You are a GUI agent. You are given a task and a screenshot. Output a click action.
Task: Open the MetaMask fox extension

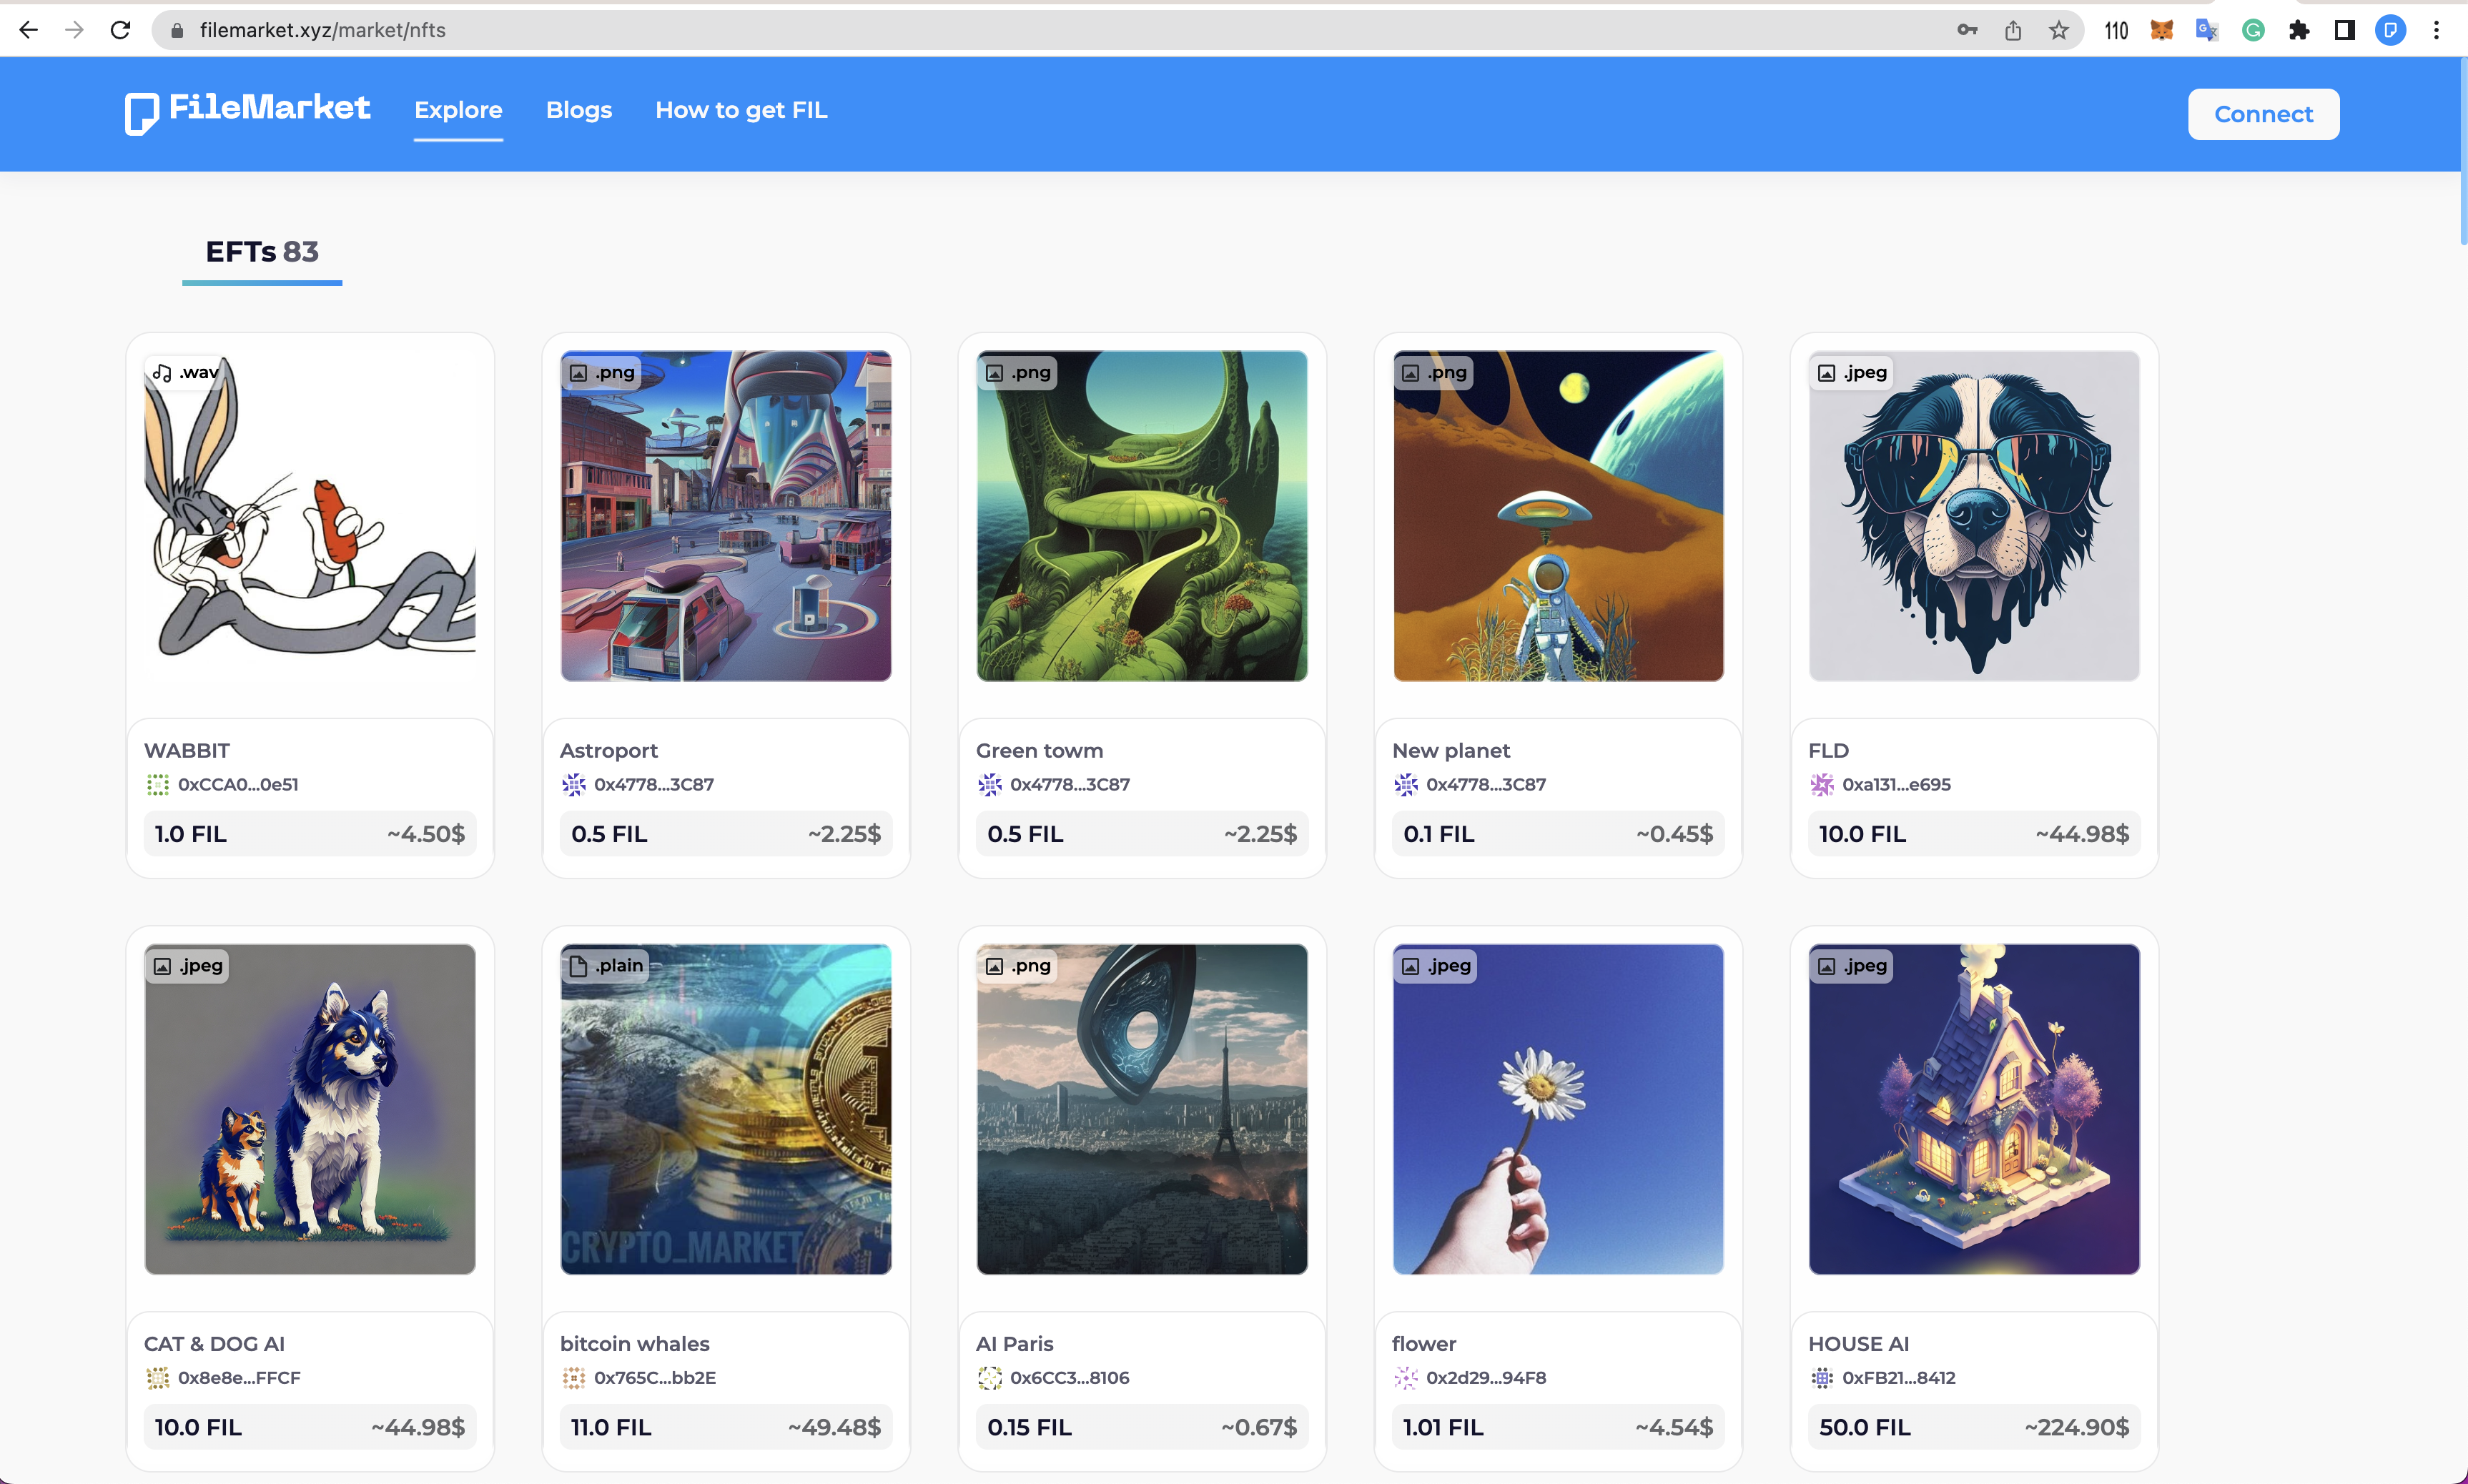point(2162,31)
